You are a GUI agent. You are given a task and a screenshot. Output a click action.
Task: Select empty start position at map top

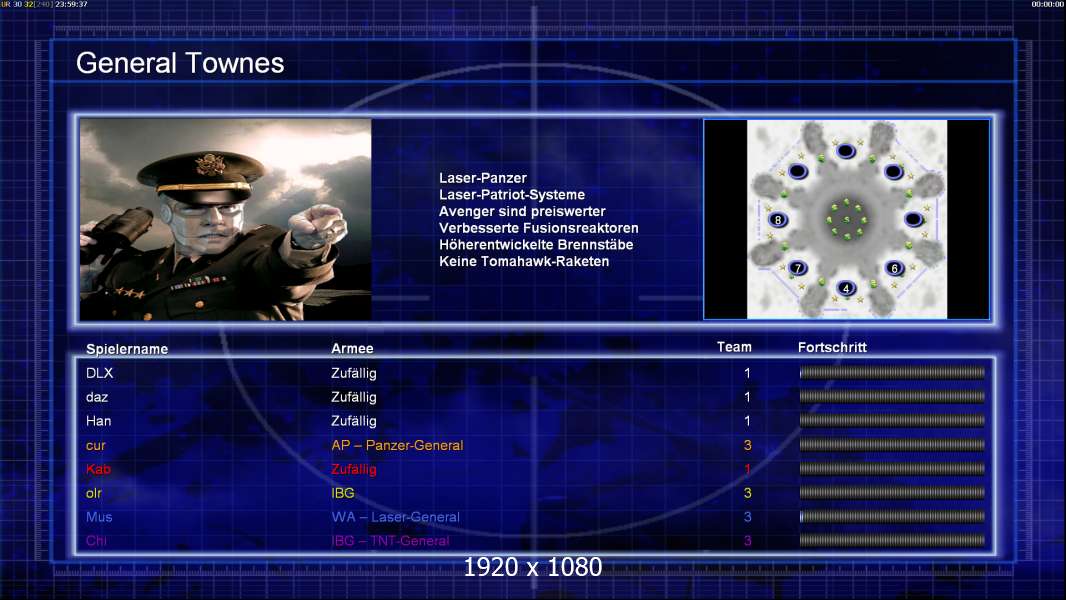click(846, 150)
